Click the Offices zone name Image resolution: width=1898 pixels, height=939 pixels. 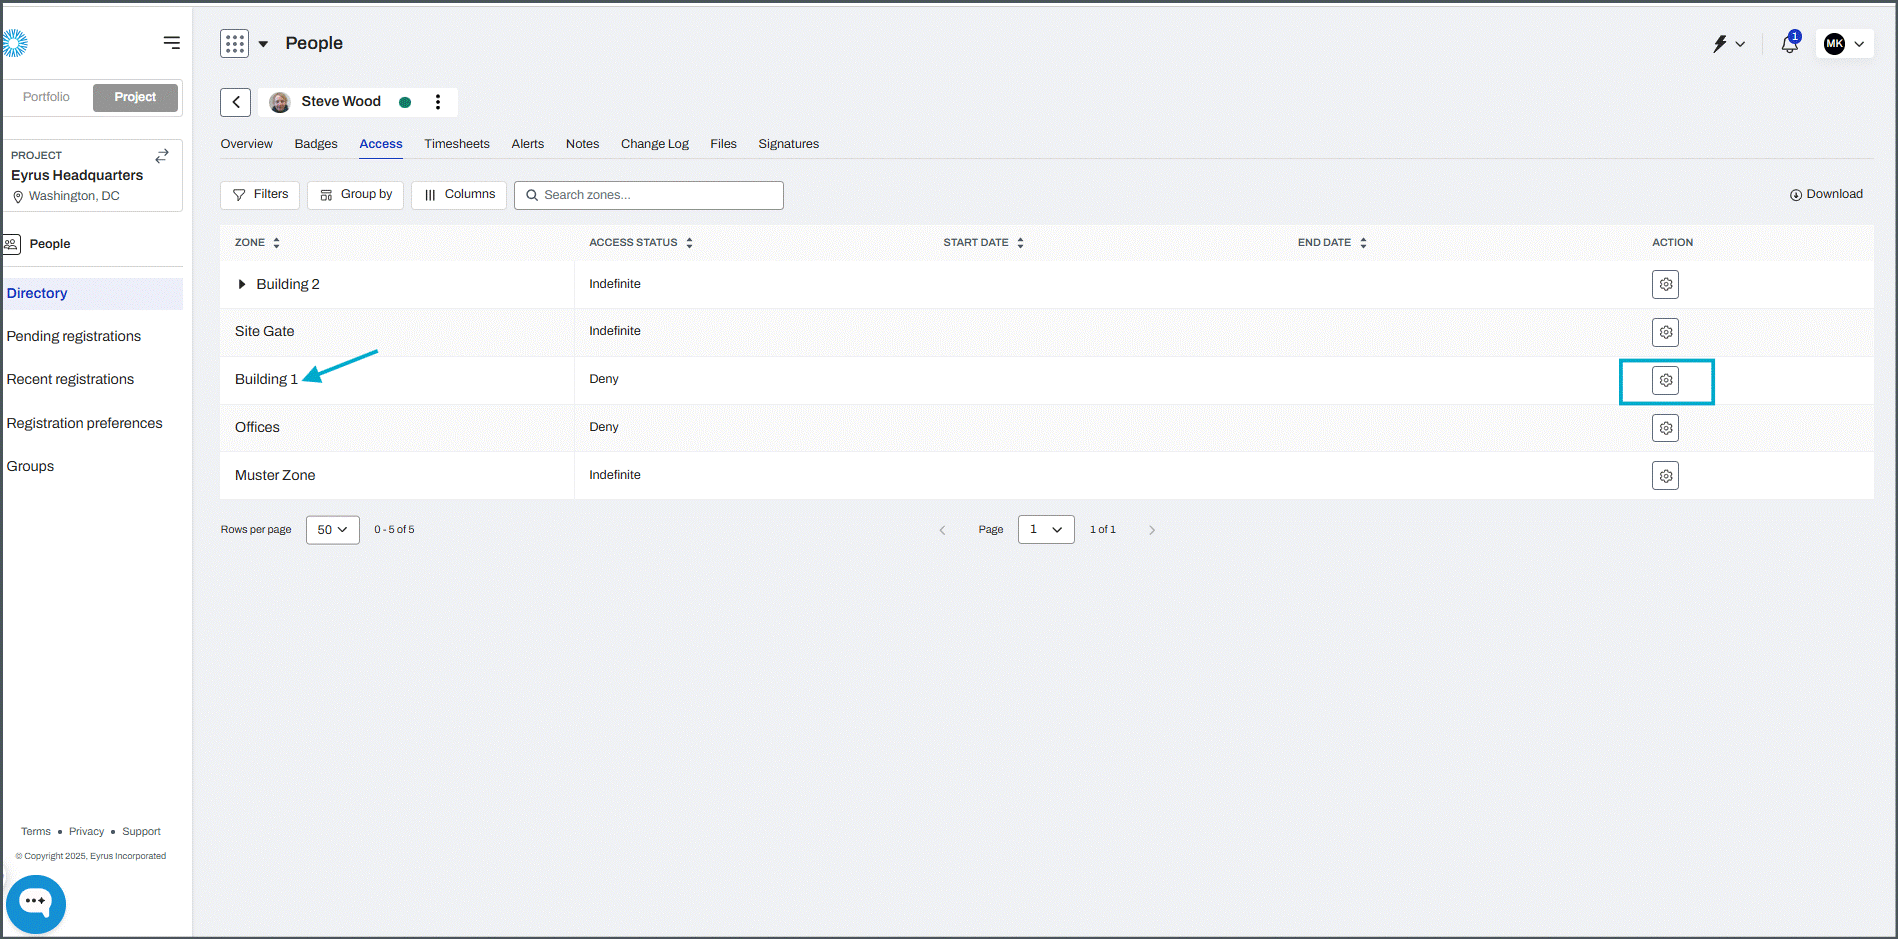point(257,428)
